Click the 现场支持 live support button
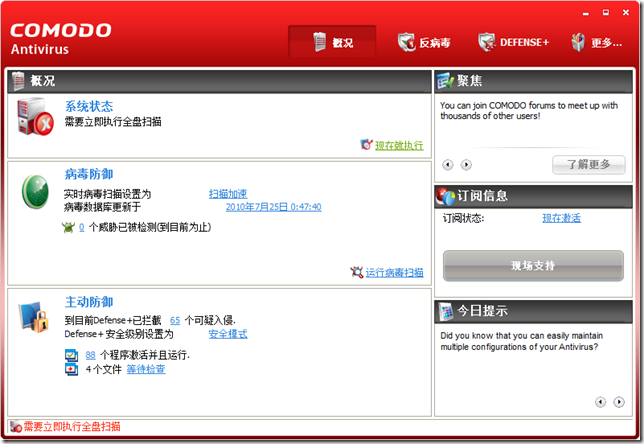The image size is (644, 444). click(x=533, y=266)
